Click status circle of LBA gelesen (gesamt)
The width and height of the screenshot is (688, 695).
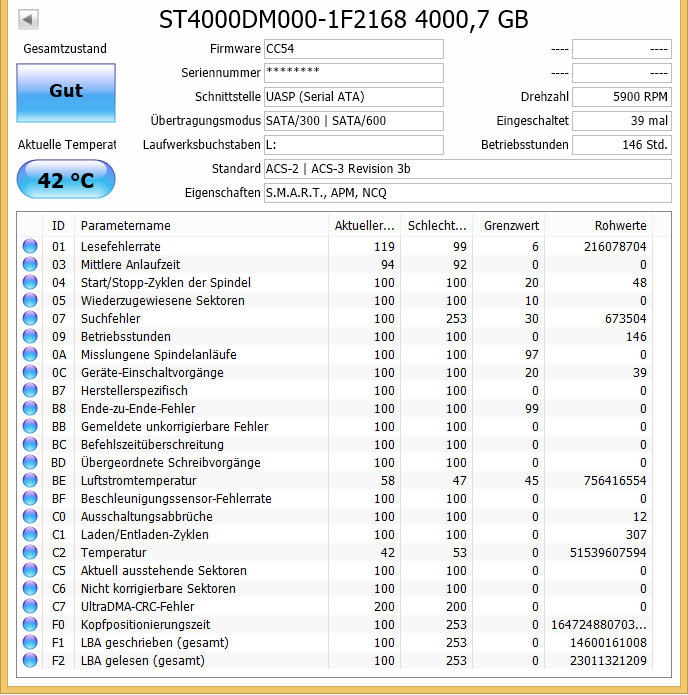point(30,660)
